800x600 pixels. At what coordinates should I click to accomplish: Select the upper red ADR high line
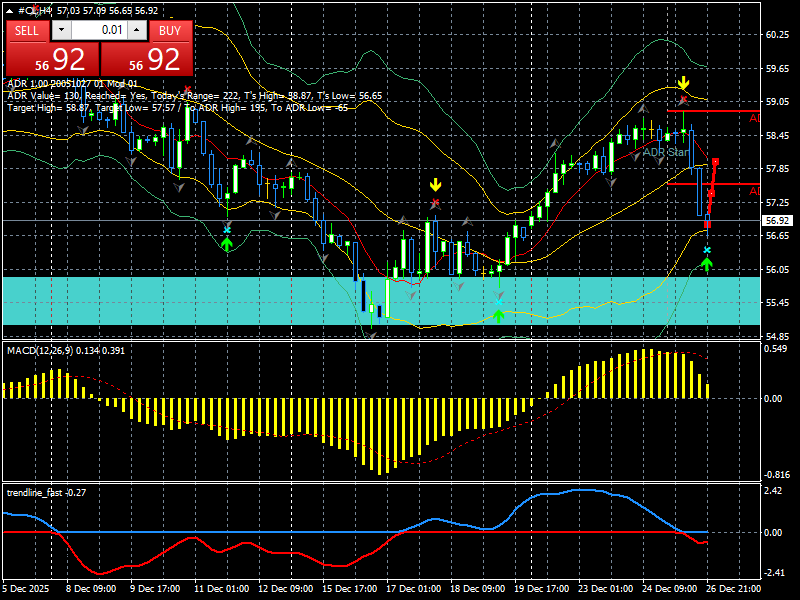pyautogui.click(x=713, y=111)
